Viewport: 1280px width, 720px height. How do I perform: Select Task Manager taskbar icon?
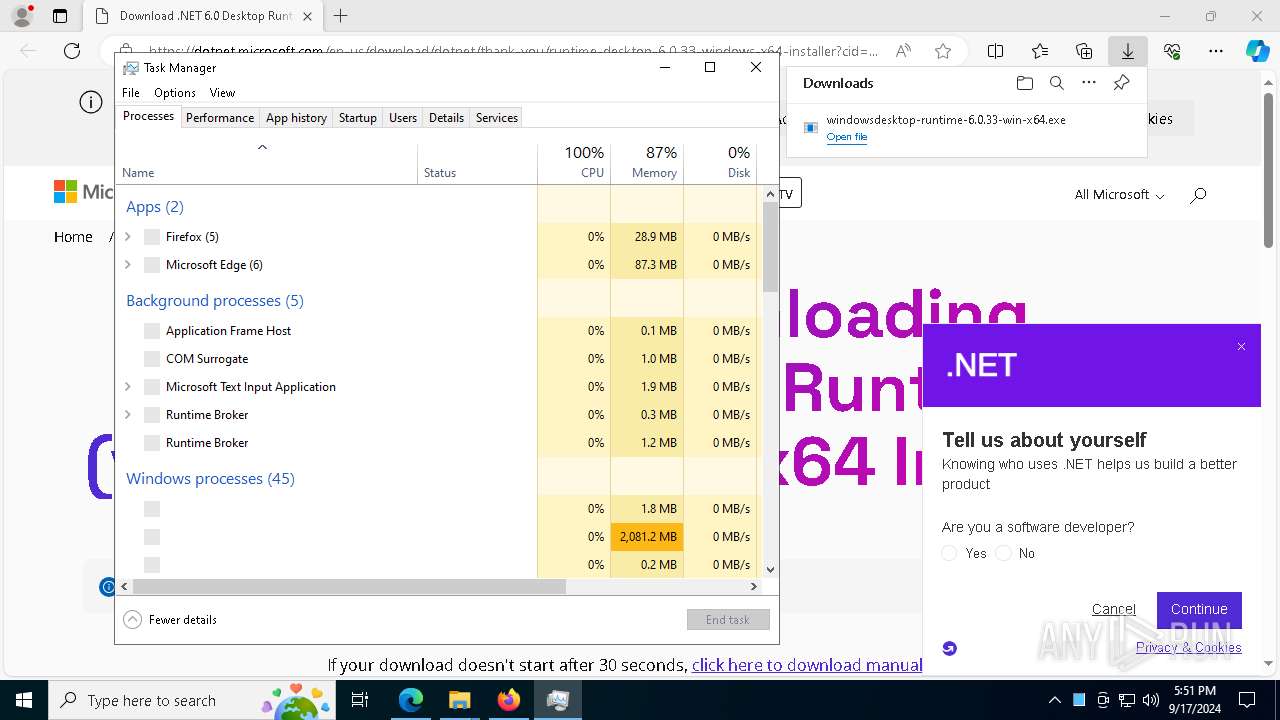click(558, 700)
